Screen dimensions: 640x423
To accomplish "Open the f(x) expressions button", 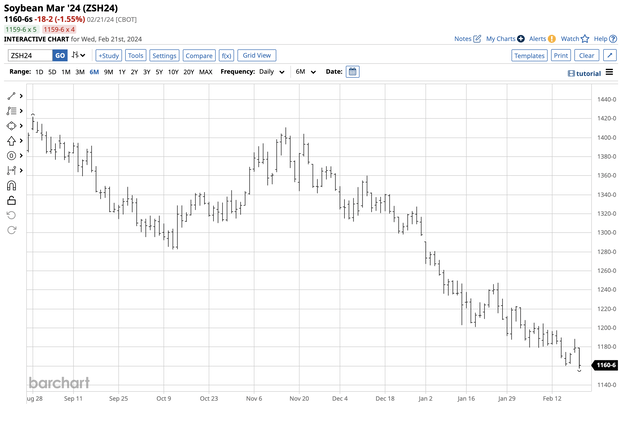I will pyautogui.click(x=227, y=56).
